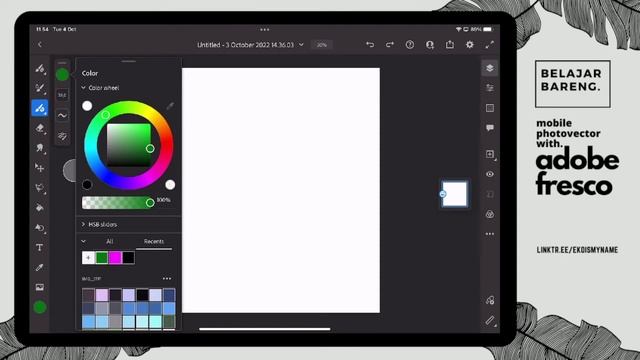The width and height of the screenshot is (640, 360).
Task: Open the brush smoothing option
Action: (x=62, y=116)
